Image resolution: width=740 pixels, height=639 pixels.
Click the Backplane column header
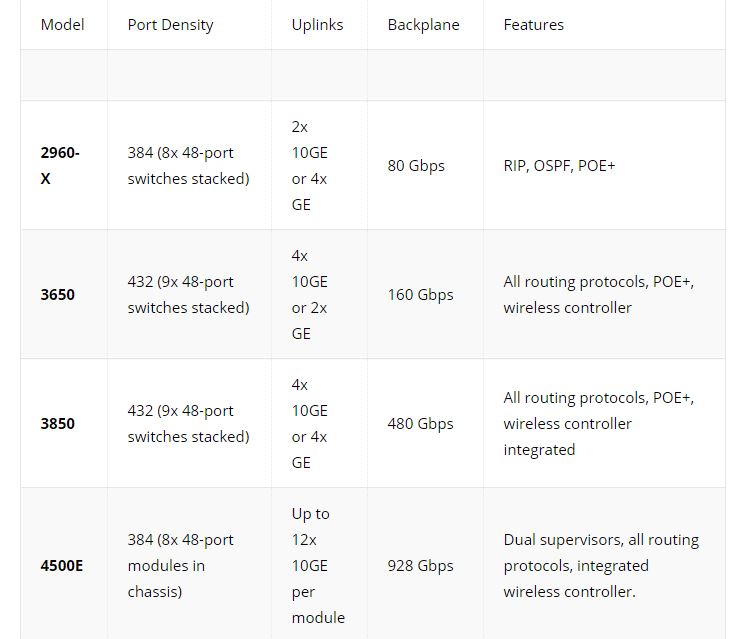coord(423,25)
